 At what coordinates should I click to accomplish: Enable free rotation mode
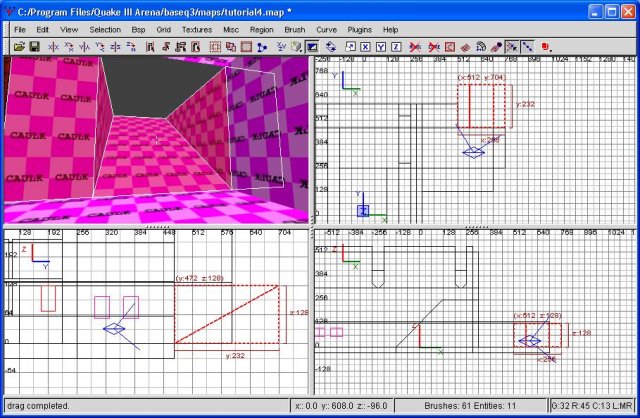tap(331, 47)
